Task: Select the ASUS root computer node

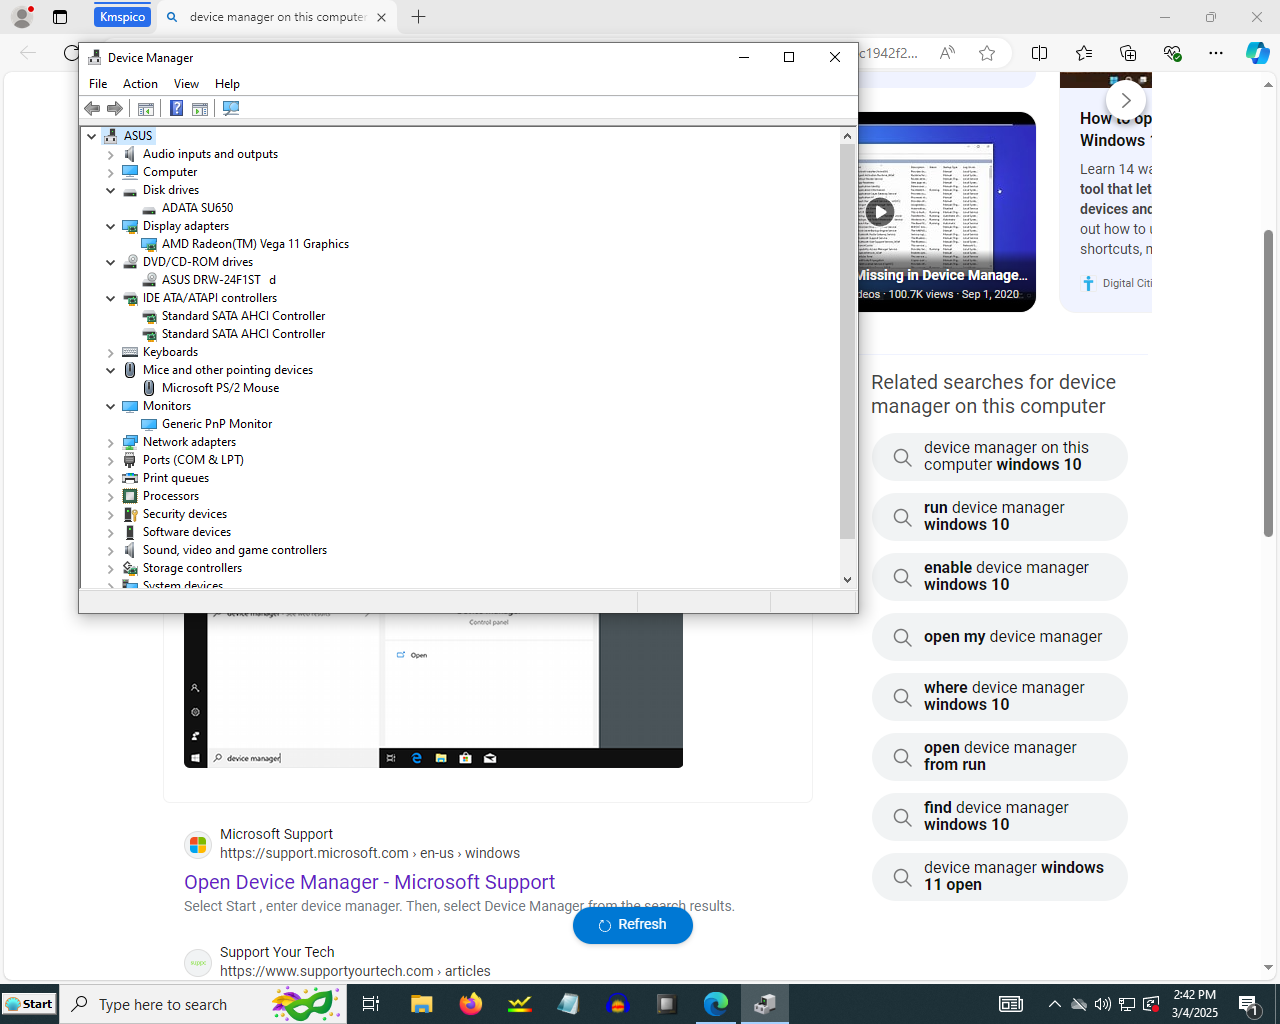Action: 138,136
